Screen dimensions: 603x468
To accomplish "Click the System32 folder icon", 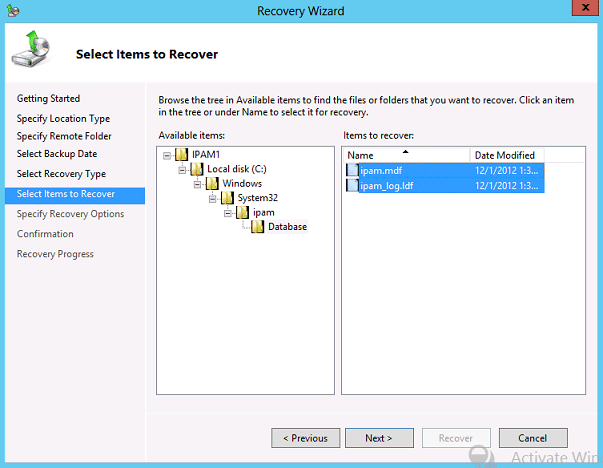I will (227, 198).
